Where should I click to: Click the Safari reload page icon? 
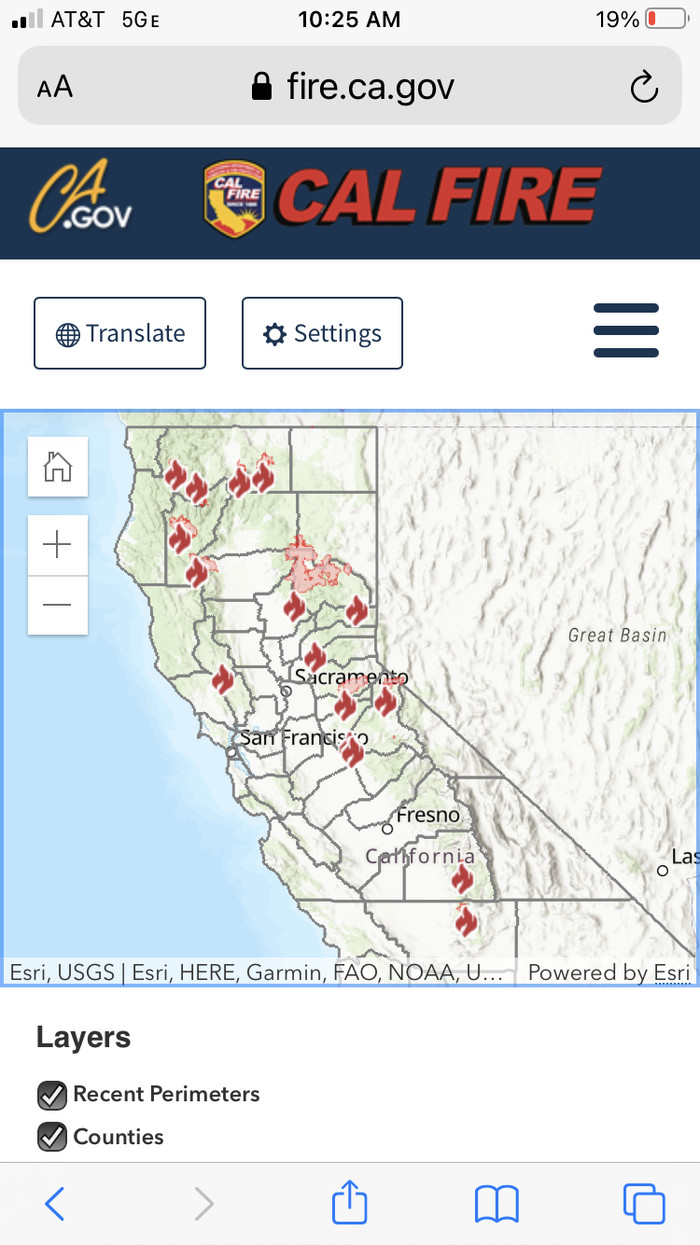tap(644, 87)
